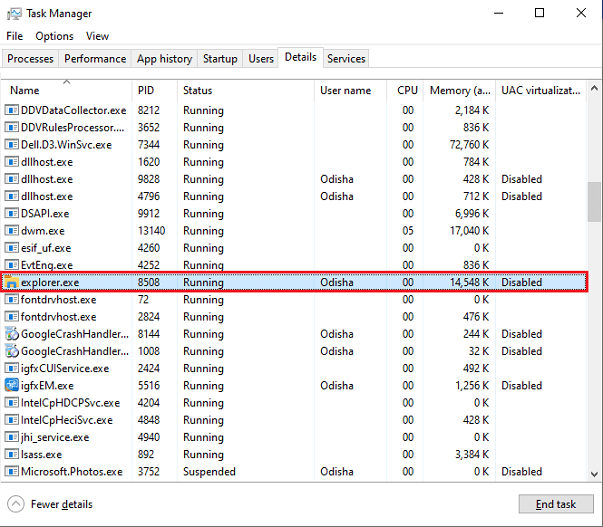Switch to the App history tab
The width and height of the screenshot is (603, 527).
coord(164,58)
